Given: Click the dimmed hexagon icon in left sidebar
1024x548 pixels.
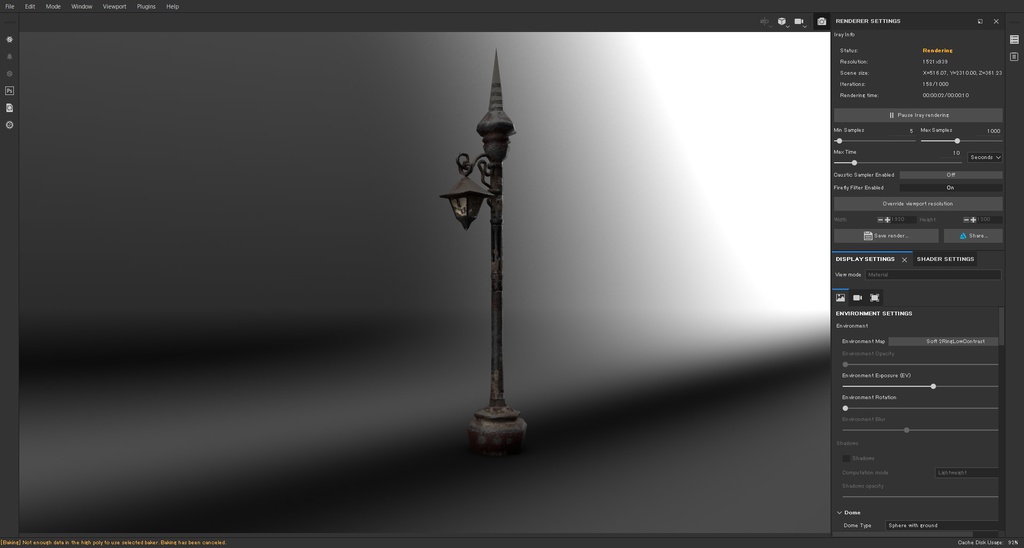Looking at the screenshot, I should pos(9,74).
